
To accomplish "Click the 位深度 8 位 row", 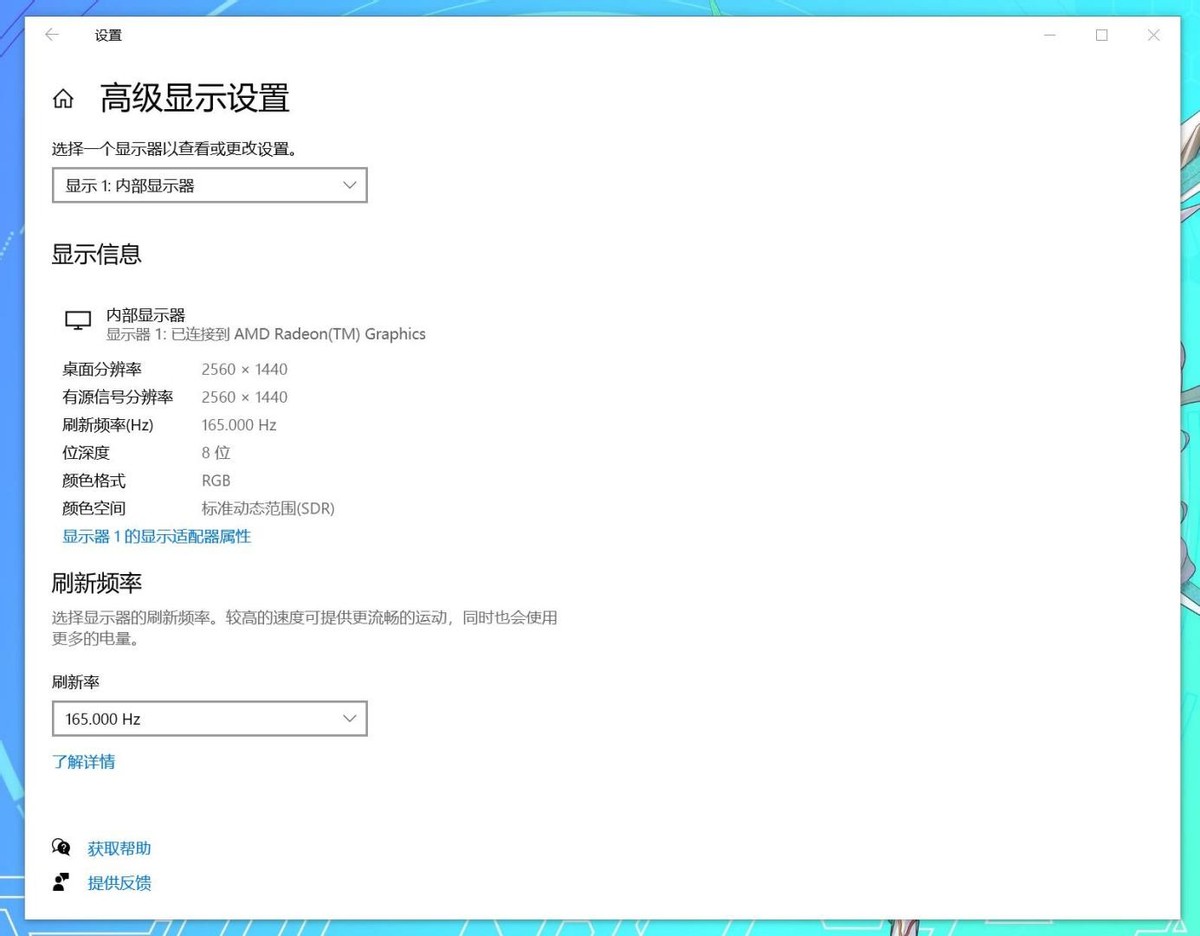I will [x=150, y=452].
